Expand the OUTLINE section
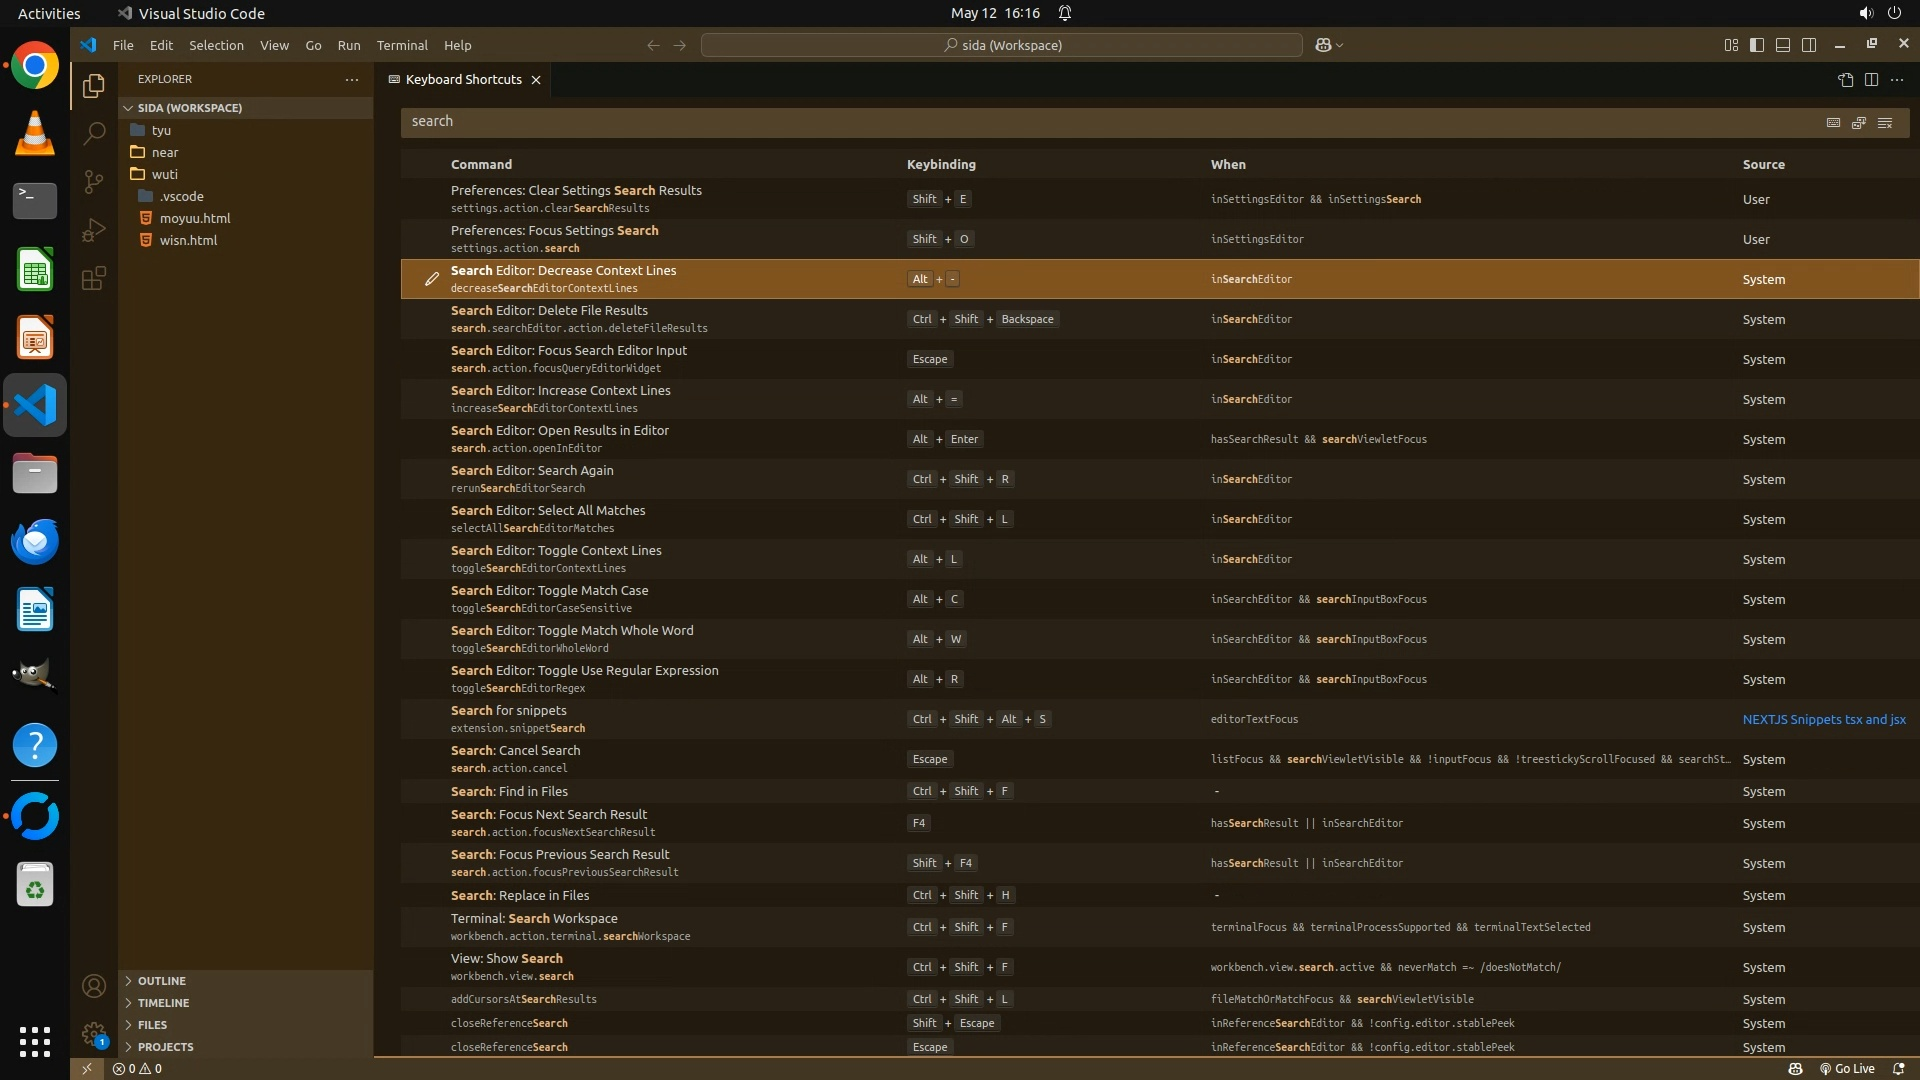Viewport: 1920px width, 1080px height. pyautogui.click(x=161, y=981)
